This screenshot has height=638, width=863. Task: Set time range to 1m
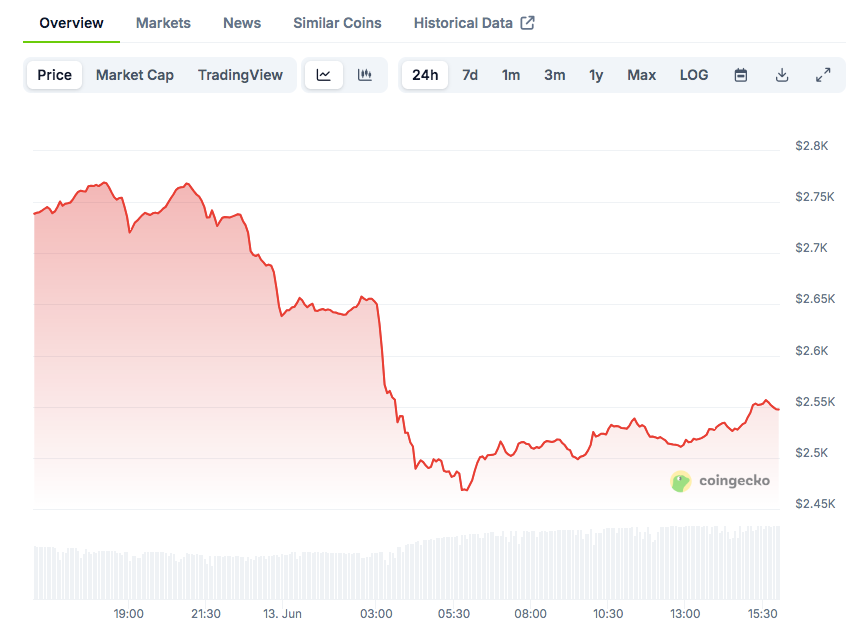(511, 75)
